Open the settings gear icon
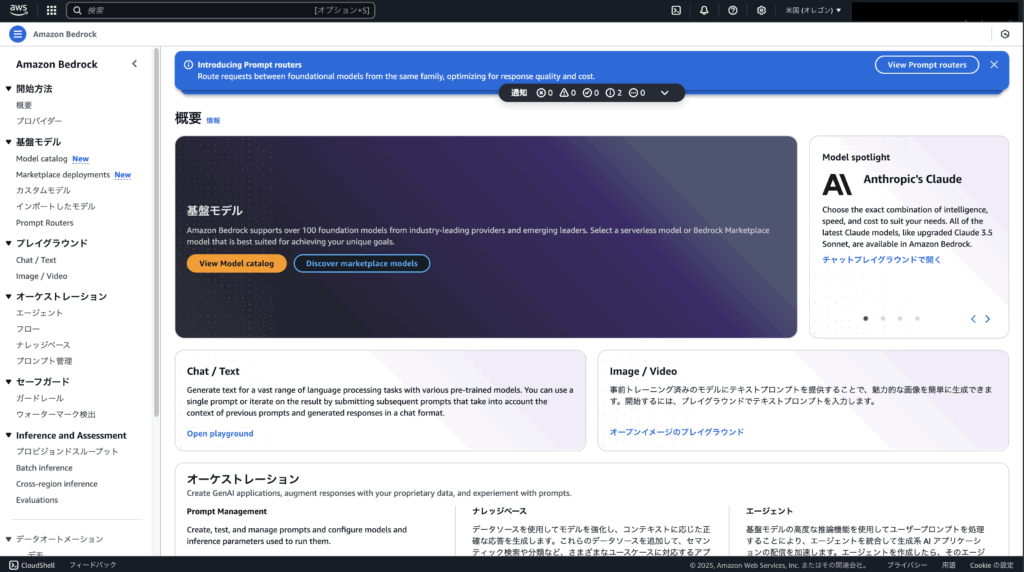 pyautogui.click(x=761, y=10)
